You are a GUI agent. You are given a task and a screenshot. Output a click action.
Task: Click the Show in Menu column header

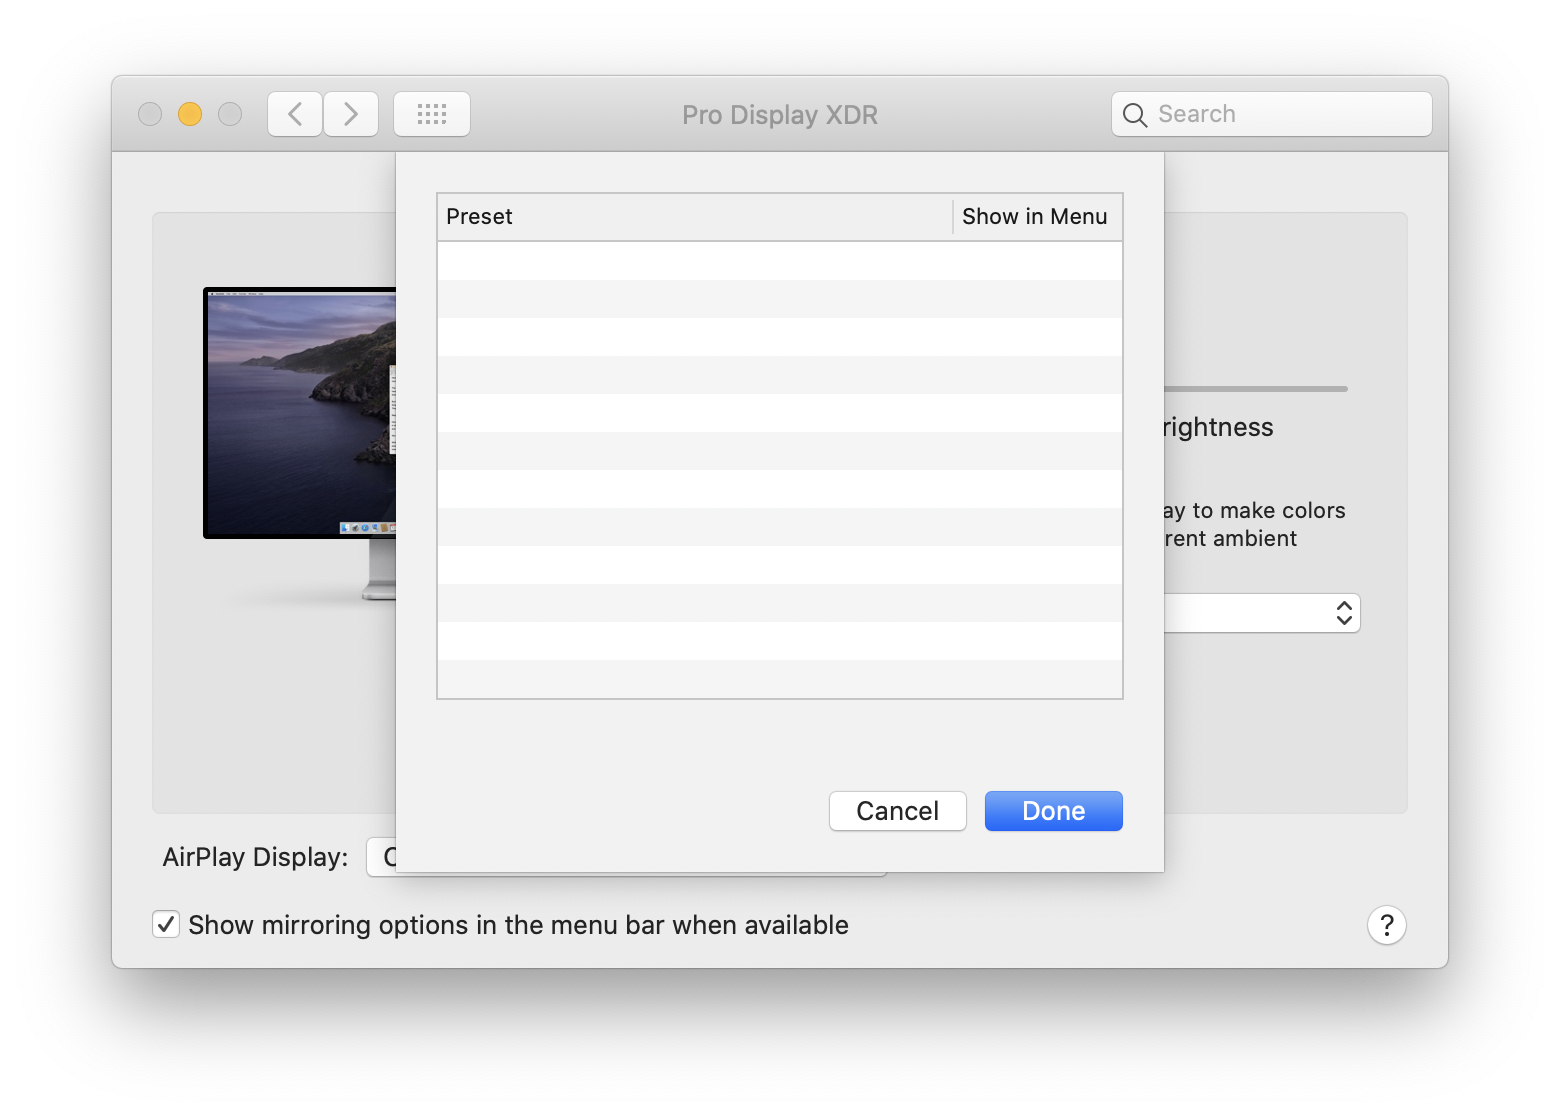(x=1038, y=217)
